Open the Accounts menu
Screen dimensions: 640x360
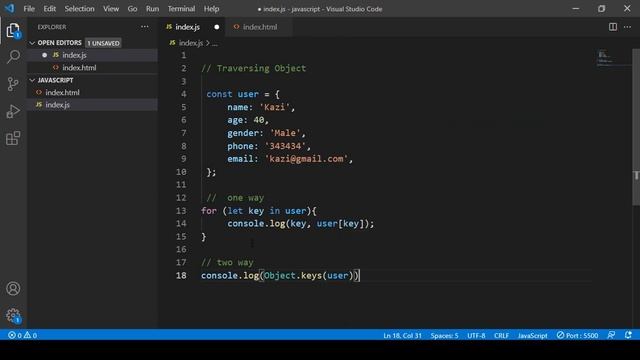coord(13,289)
